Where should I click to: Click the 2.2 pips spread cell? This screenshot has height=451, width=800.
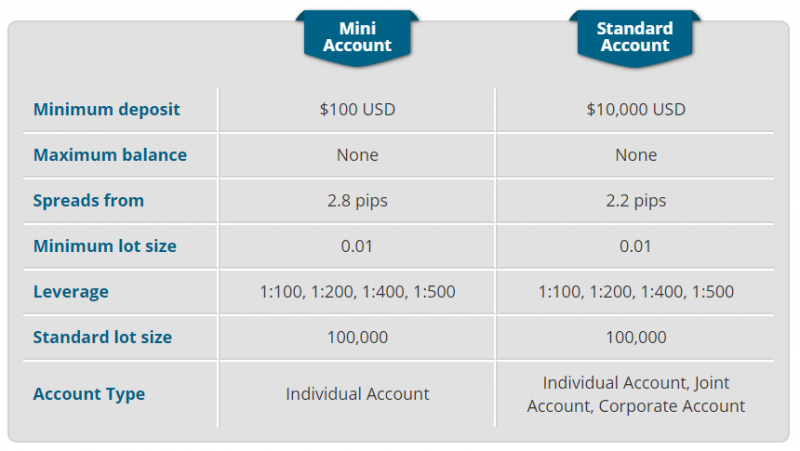[x=636, y=201]
